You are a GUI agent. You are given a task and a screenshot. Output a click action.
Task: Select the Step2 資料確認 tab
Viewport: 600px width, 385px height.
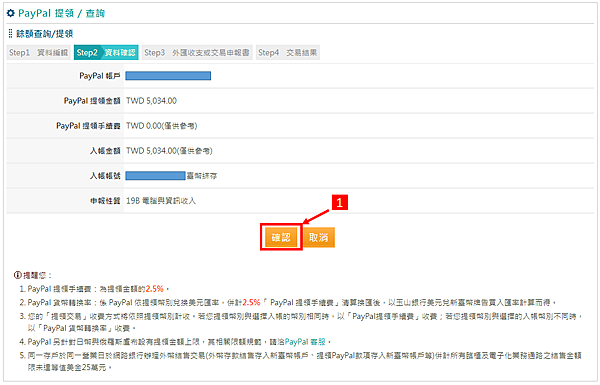[x=106, y=52]
